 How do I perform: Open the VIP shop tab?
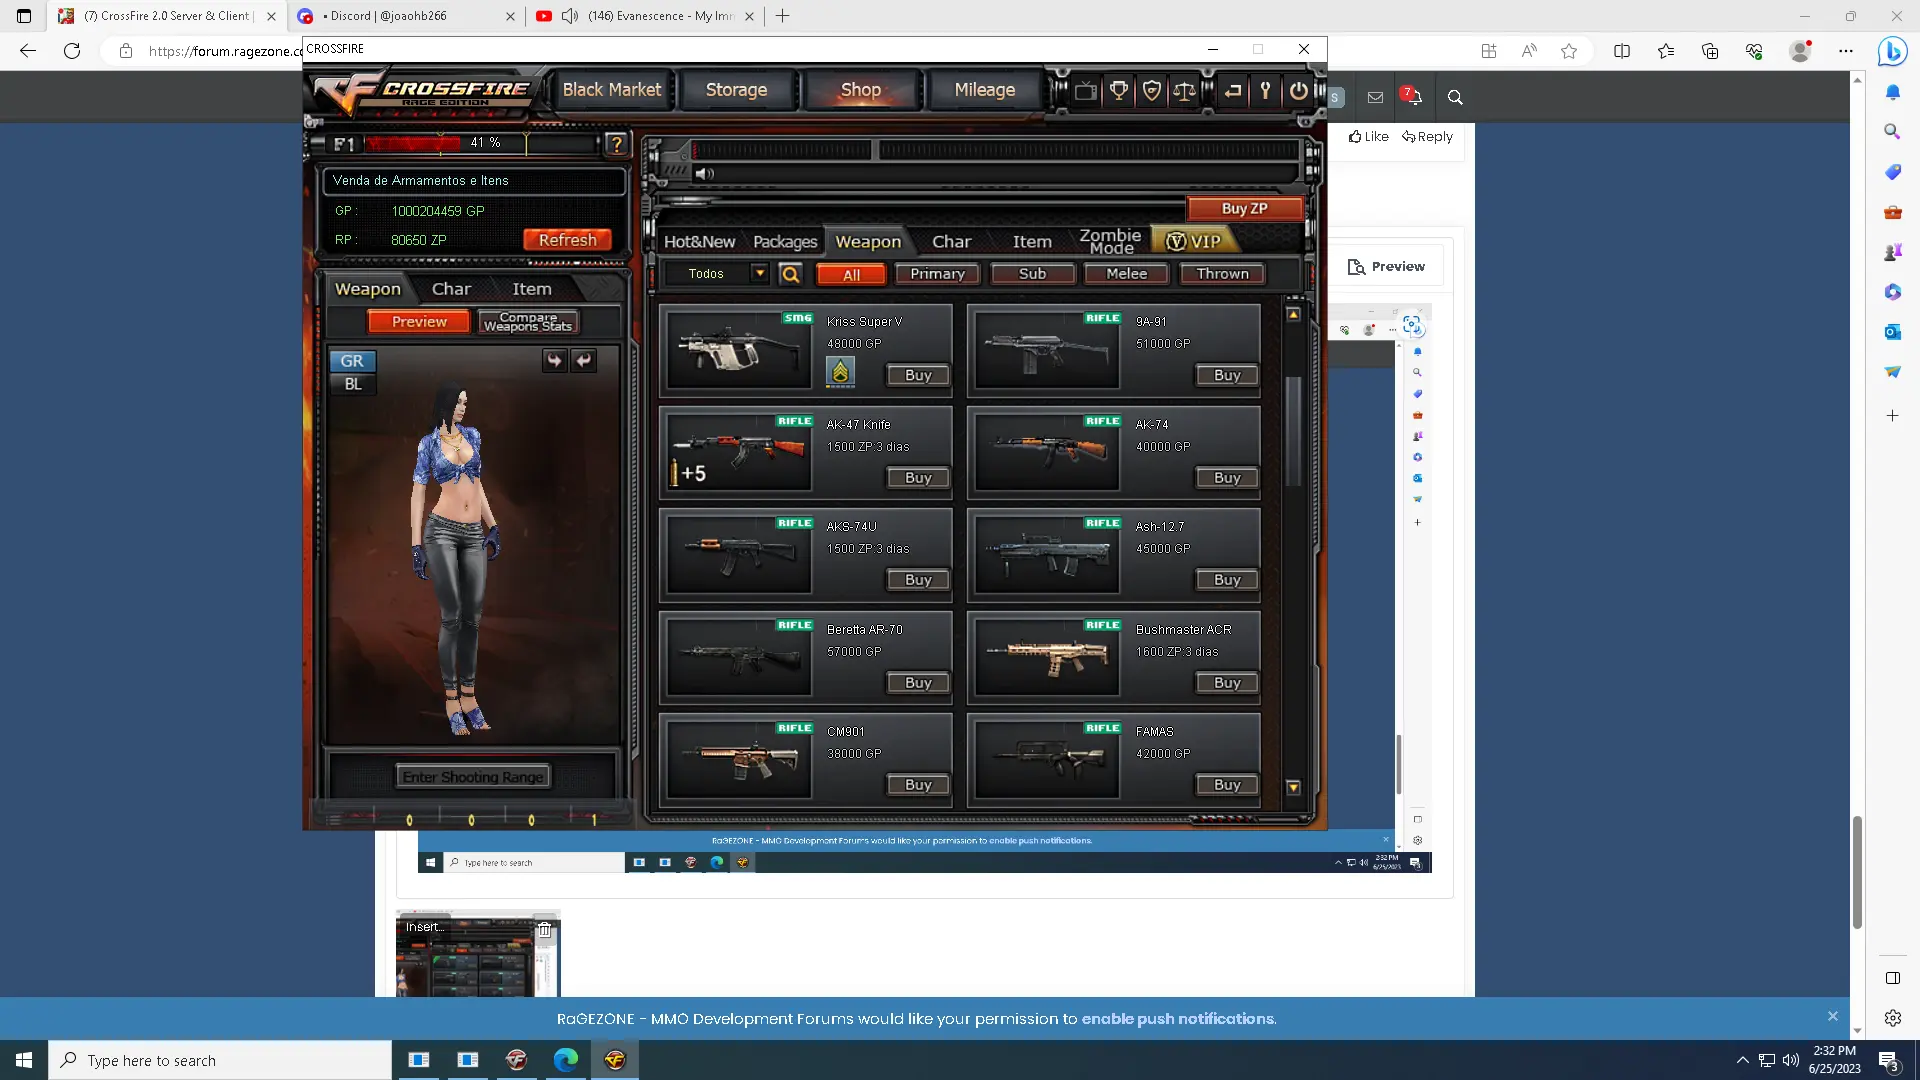(x=1194, y=241)
